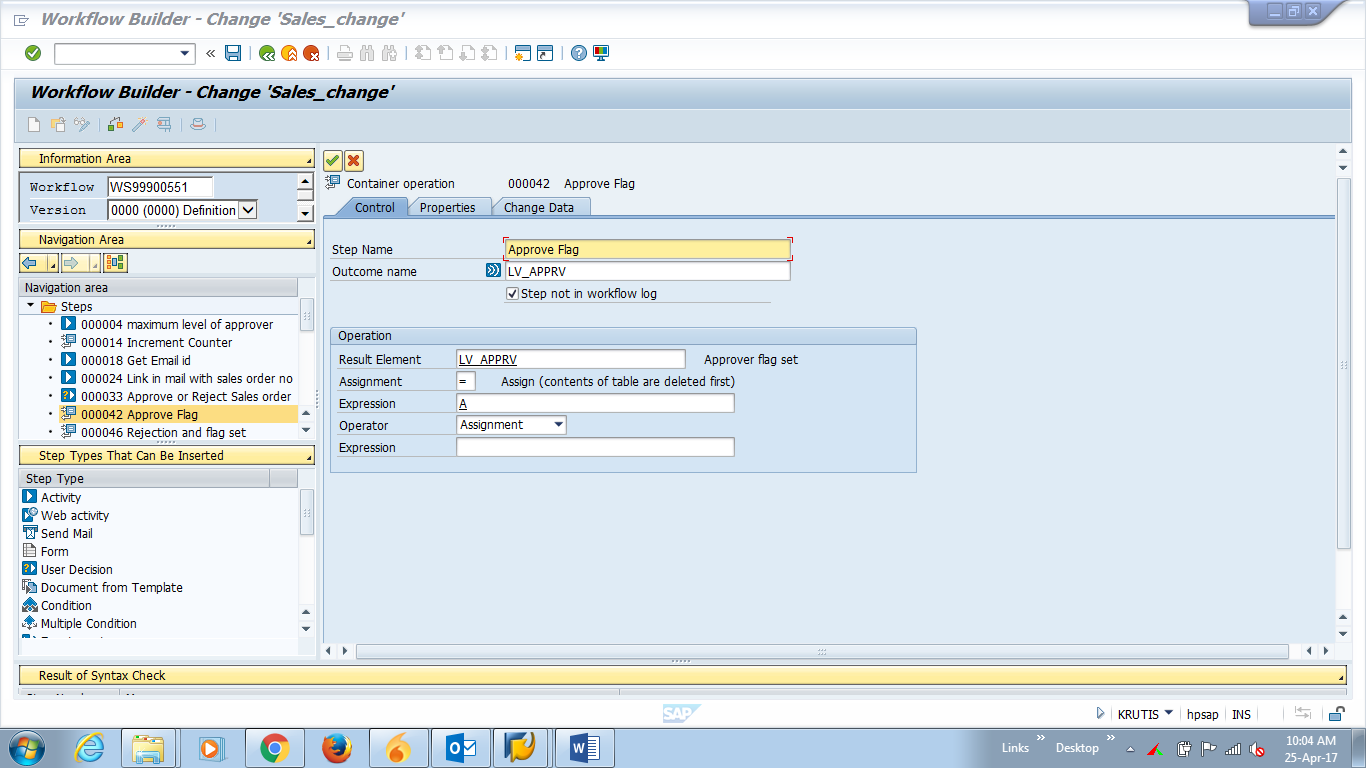Click the Outcome name expansion arrows button
The image size is (1366, 768).
coord(491,270)
